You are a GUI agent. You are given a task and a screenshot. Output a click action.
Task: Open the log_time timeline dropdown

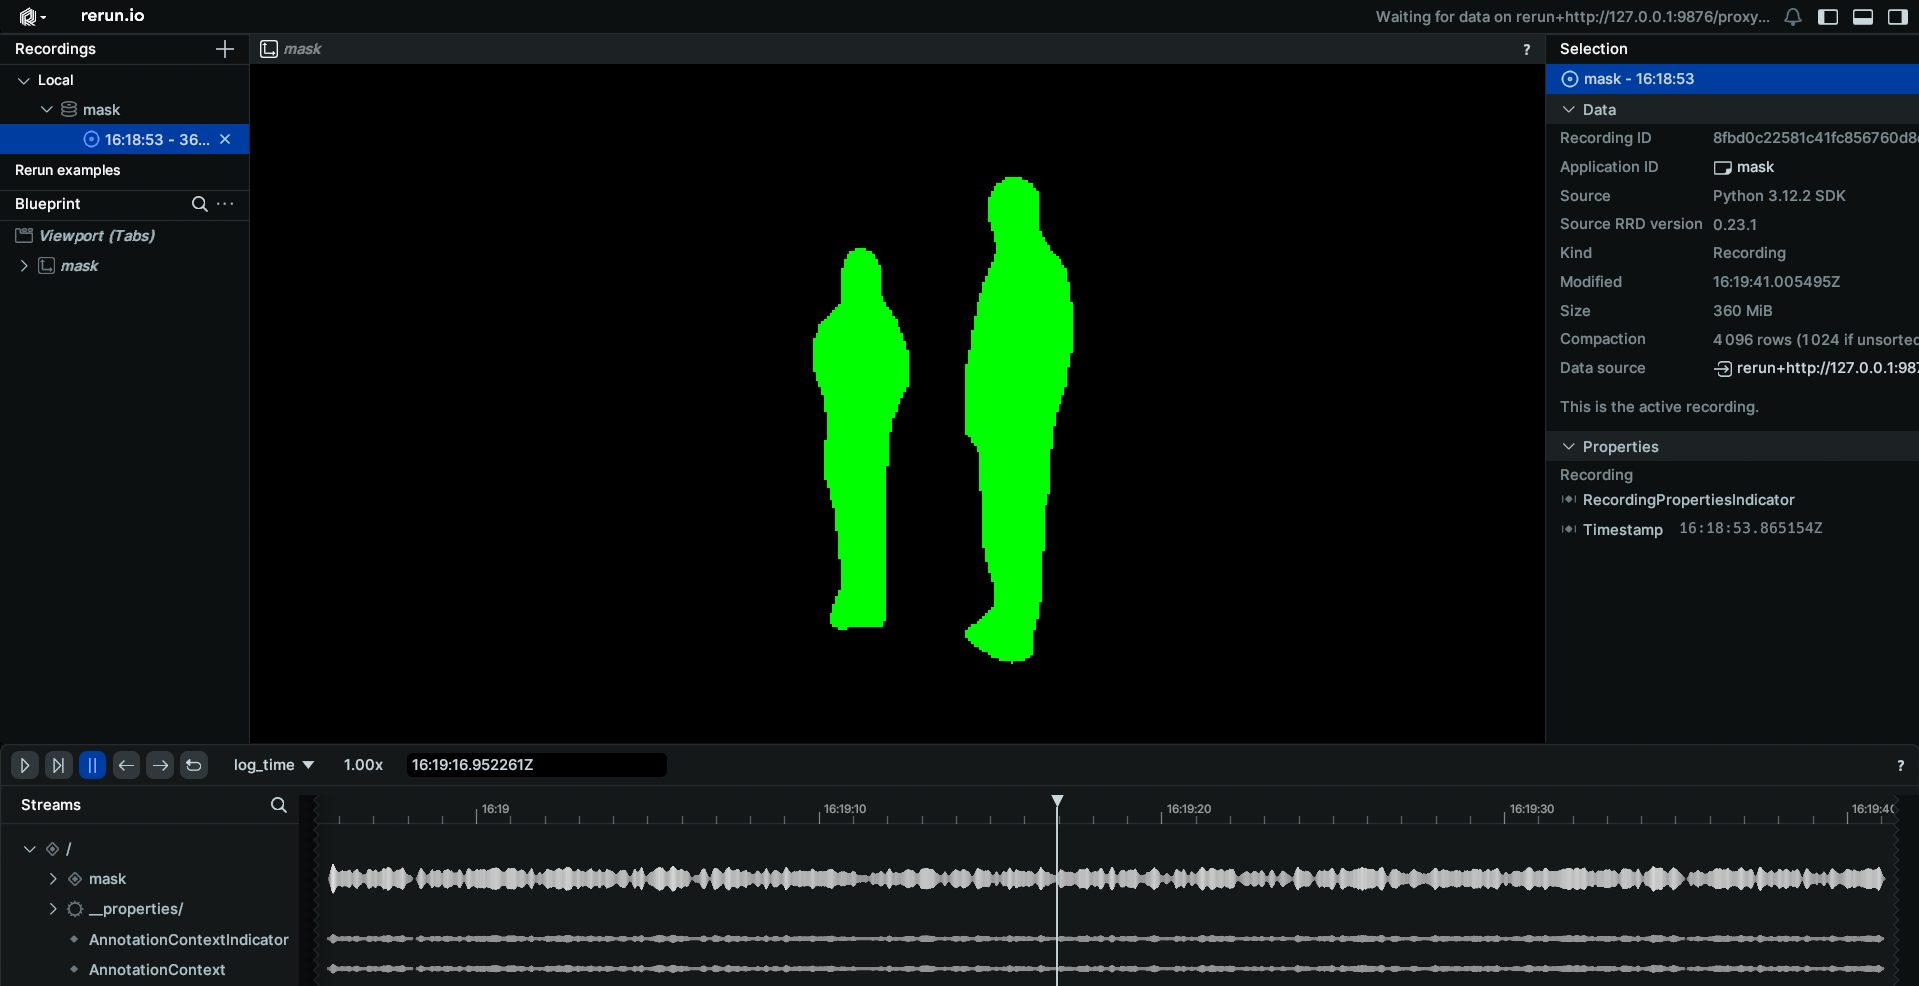273,765
